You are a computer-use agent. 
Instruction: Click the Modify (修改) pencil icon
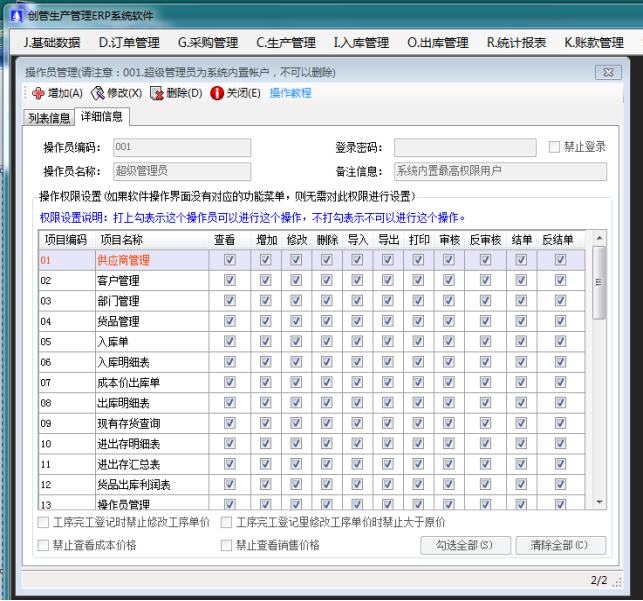coord(98,93)
